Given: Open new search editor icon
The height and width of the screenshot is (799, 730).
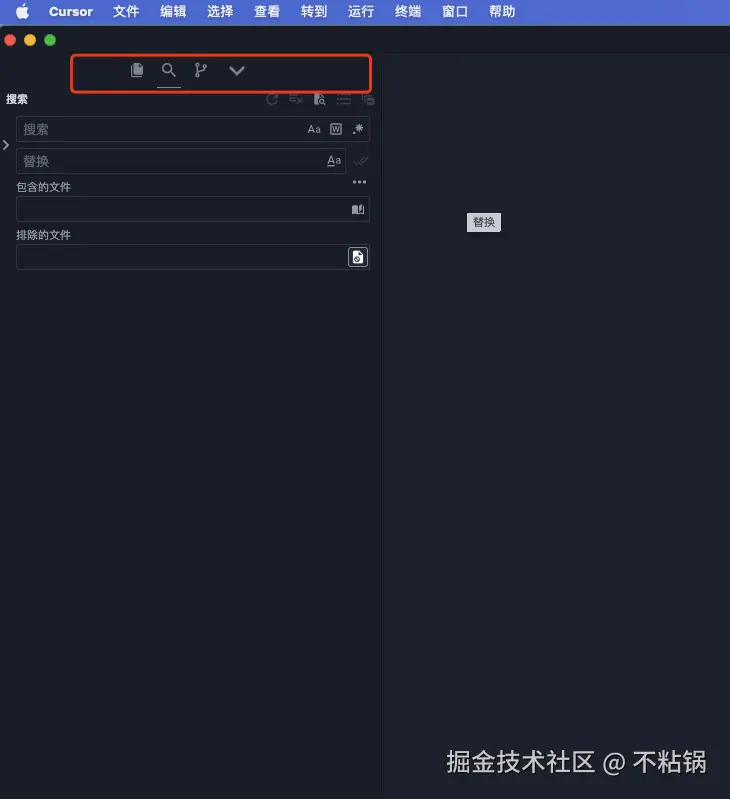Looking at the screenshot, I should tap(319, 99).
